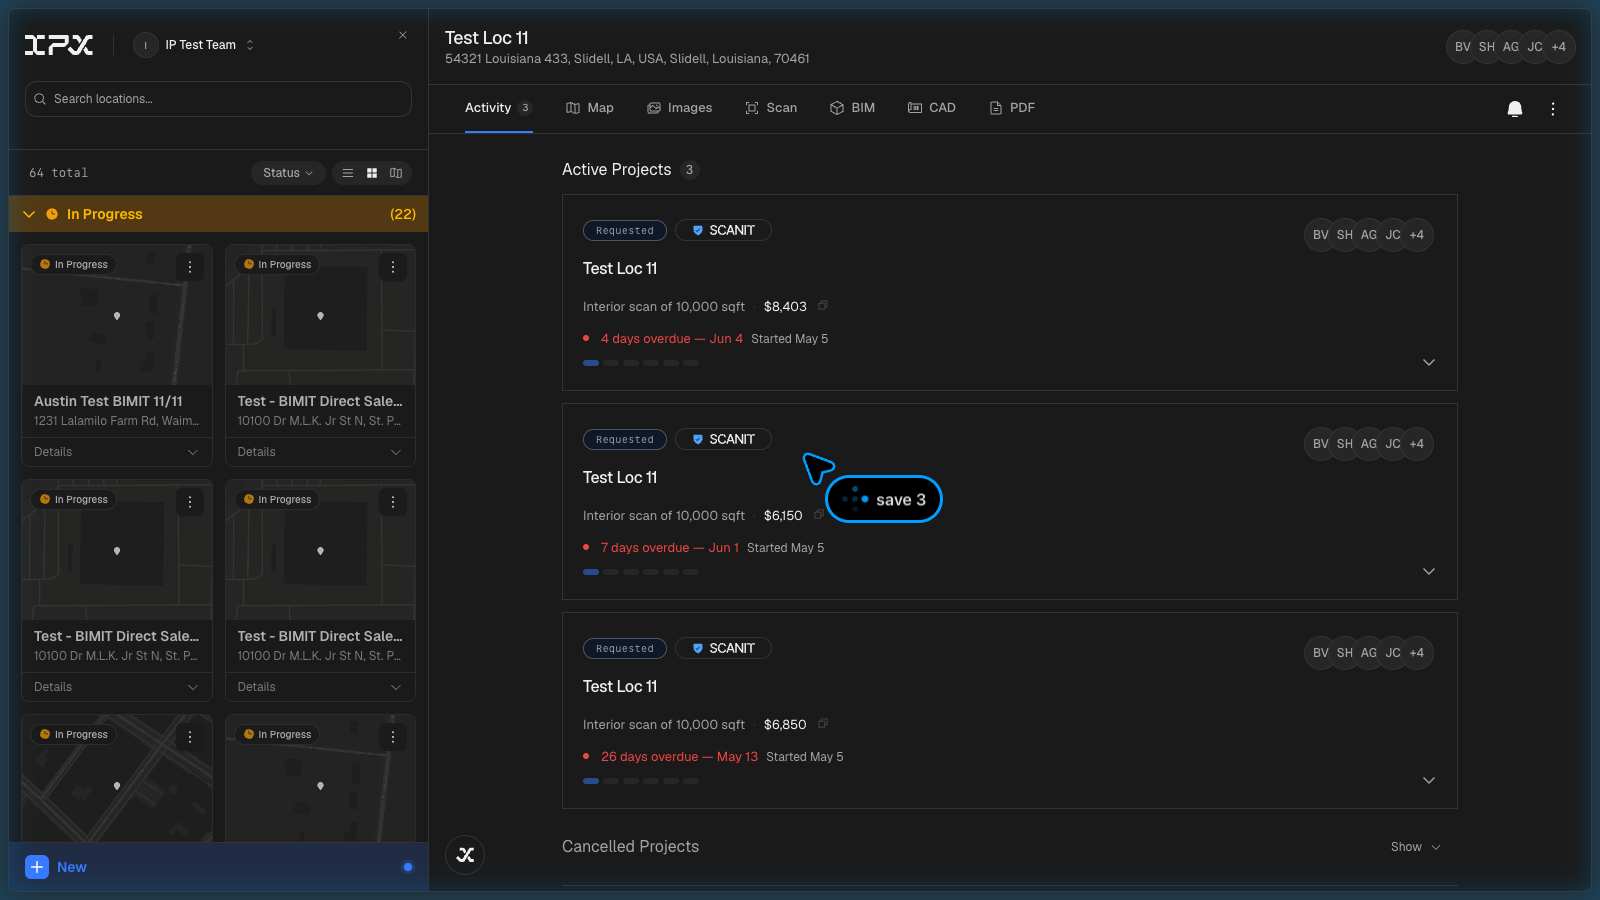
Task: Click the Search locations field
Action: (218, 99)
